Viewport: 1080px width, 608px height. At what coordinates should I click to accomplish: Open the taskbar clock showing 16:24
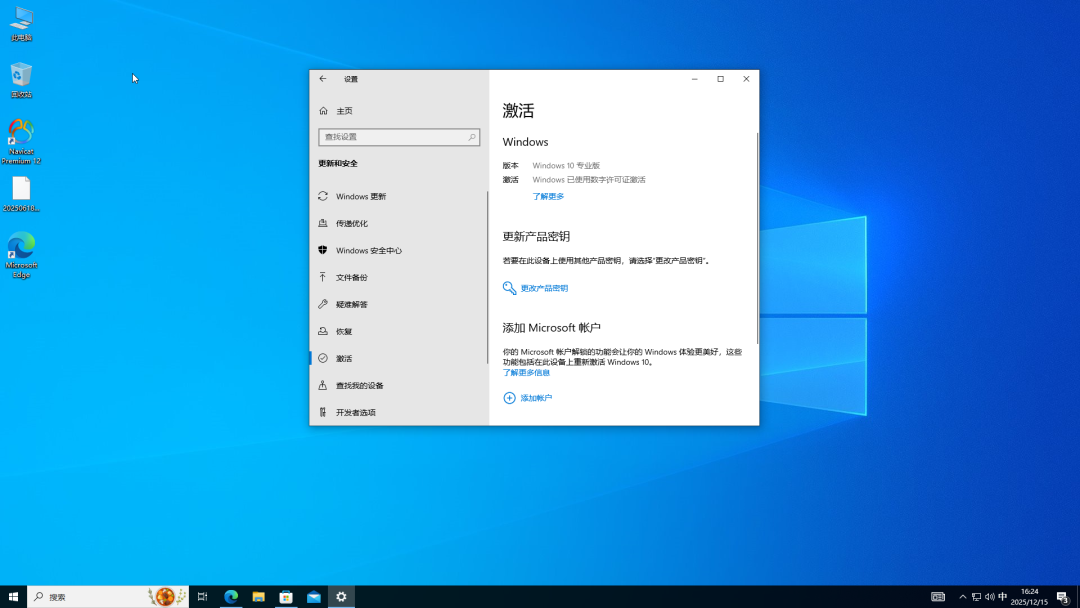click(x=1029, y=597)
